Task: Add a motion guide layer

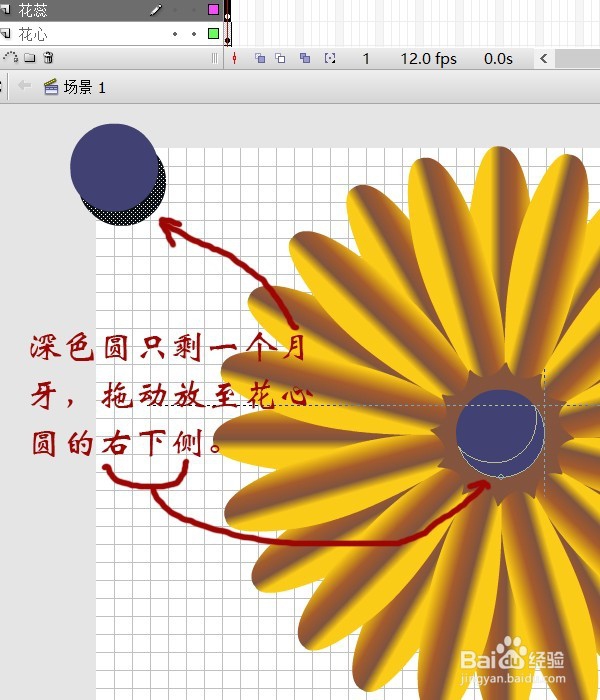Action: tap(10, 57)
